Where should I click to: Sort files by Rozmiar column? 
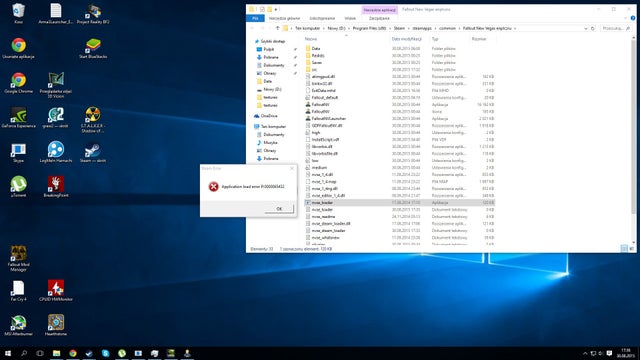(x=479, y=39)
